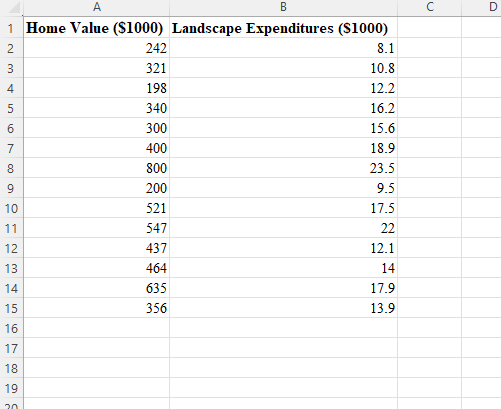The image size is (501, 409).
Task: Select the row 8 header
Action: click(11, 168)
